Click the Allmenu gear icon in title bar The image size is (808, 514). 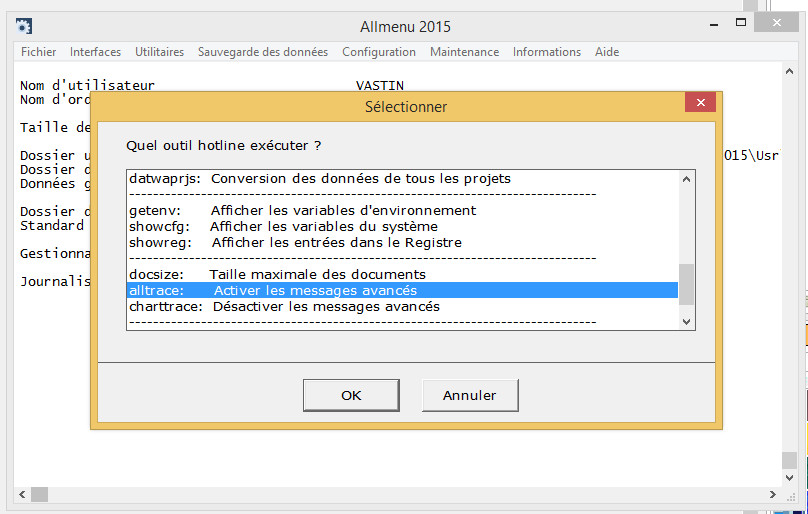pyautogui.click(x=24, y=26)
